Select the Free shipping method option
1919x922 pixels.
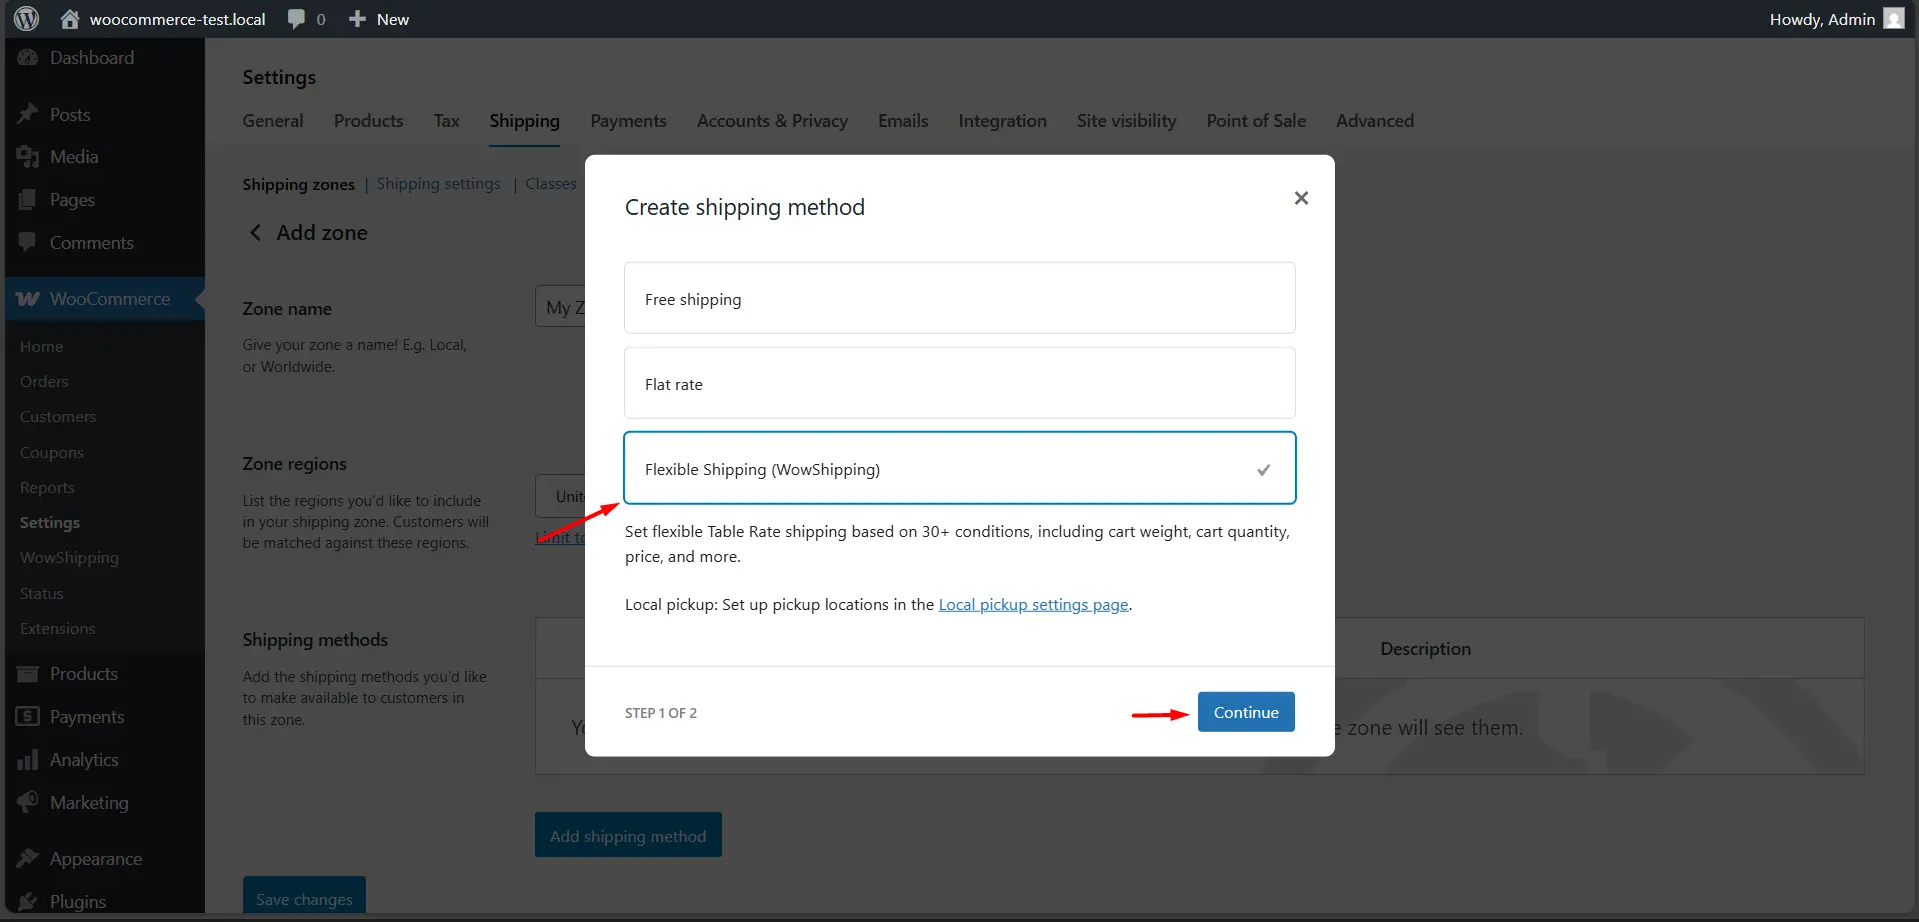tap(958, 297)
